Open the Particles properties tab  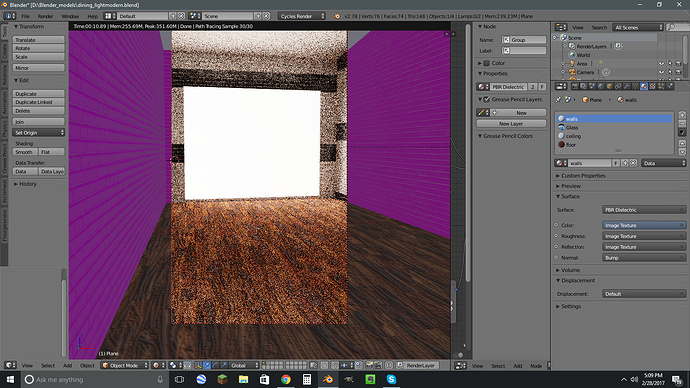pyautogui.click(x=661, y=86)
